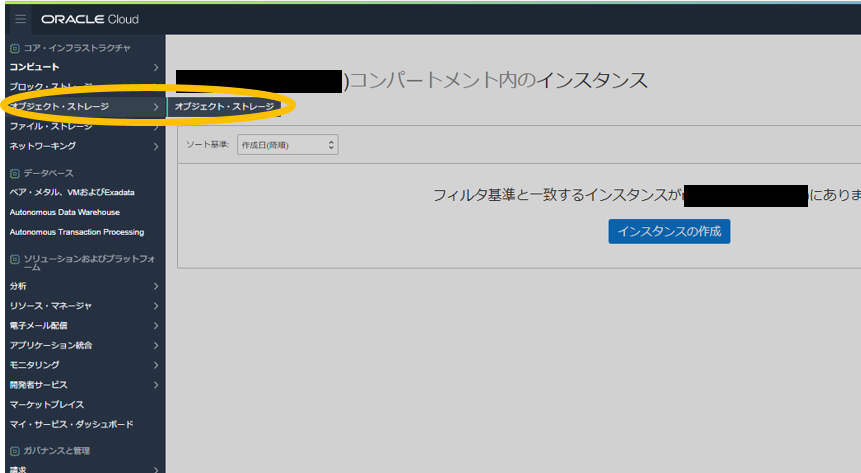Click the インスタンスの作成 button

tap(669, 231)
